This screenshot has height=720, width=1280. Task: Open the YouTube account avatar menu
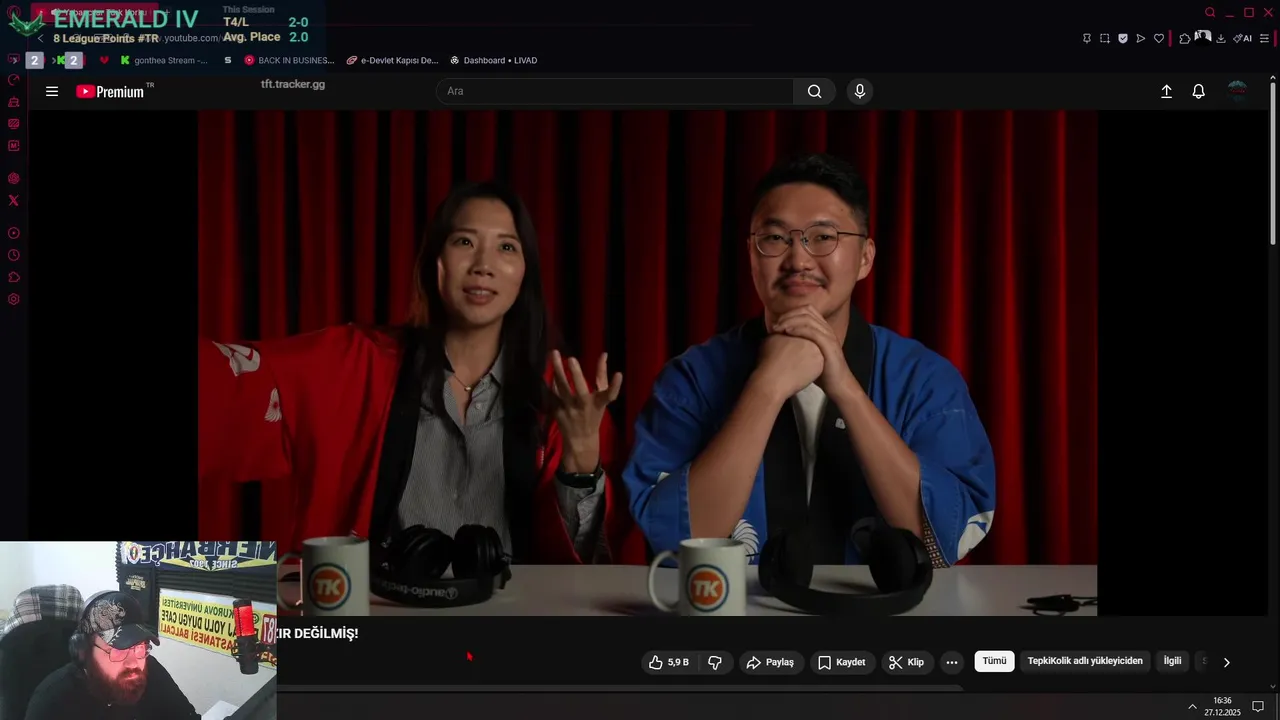point(1237,91)
